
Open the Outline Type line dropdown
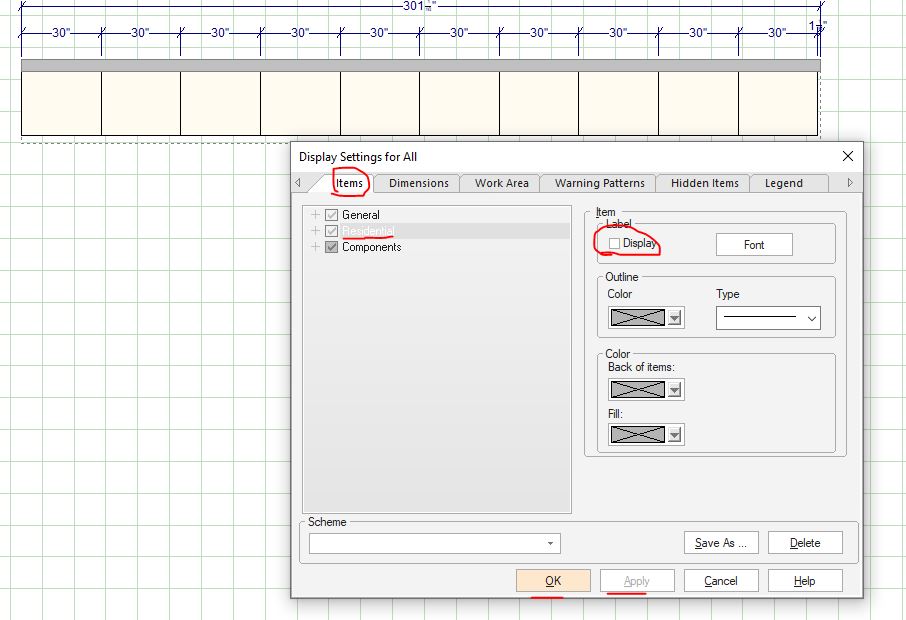(x=768, y=319)
